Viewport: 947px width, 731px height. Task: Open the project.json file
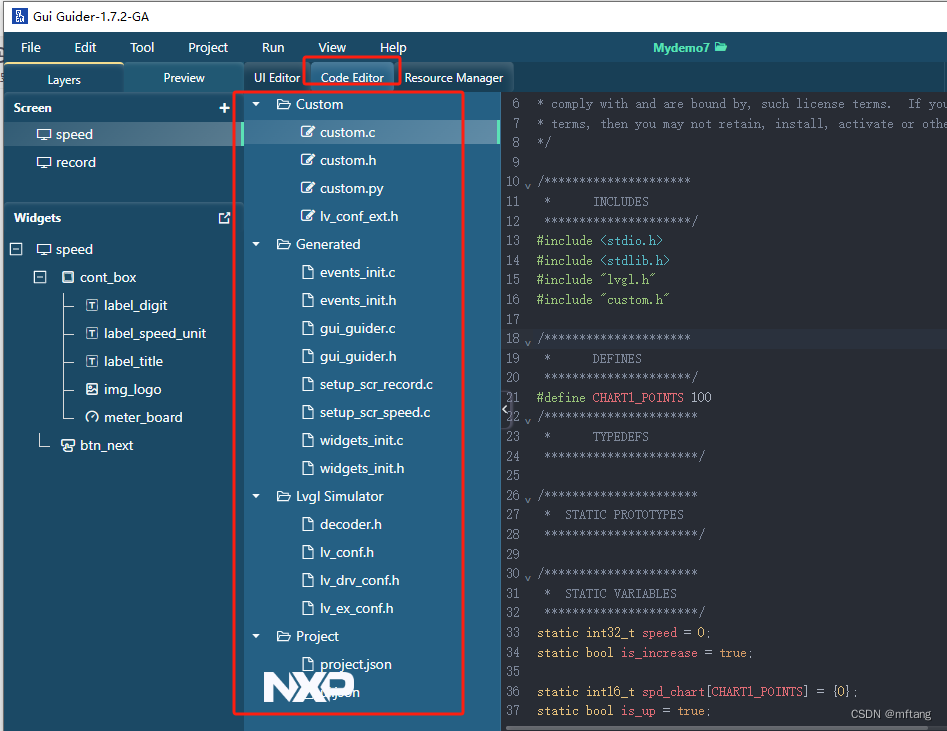pyautogui.click(x=353, y=664)
